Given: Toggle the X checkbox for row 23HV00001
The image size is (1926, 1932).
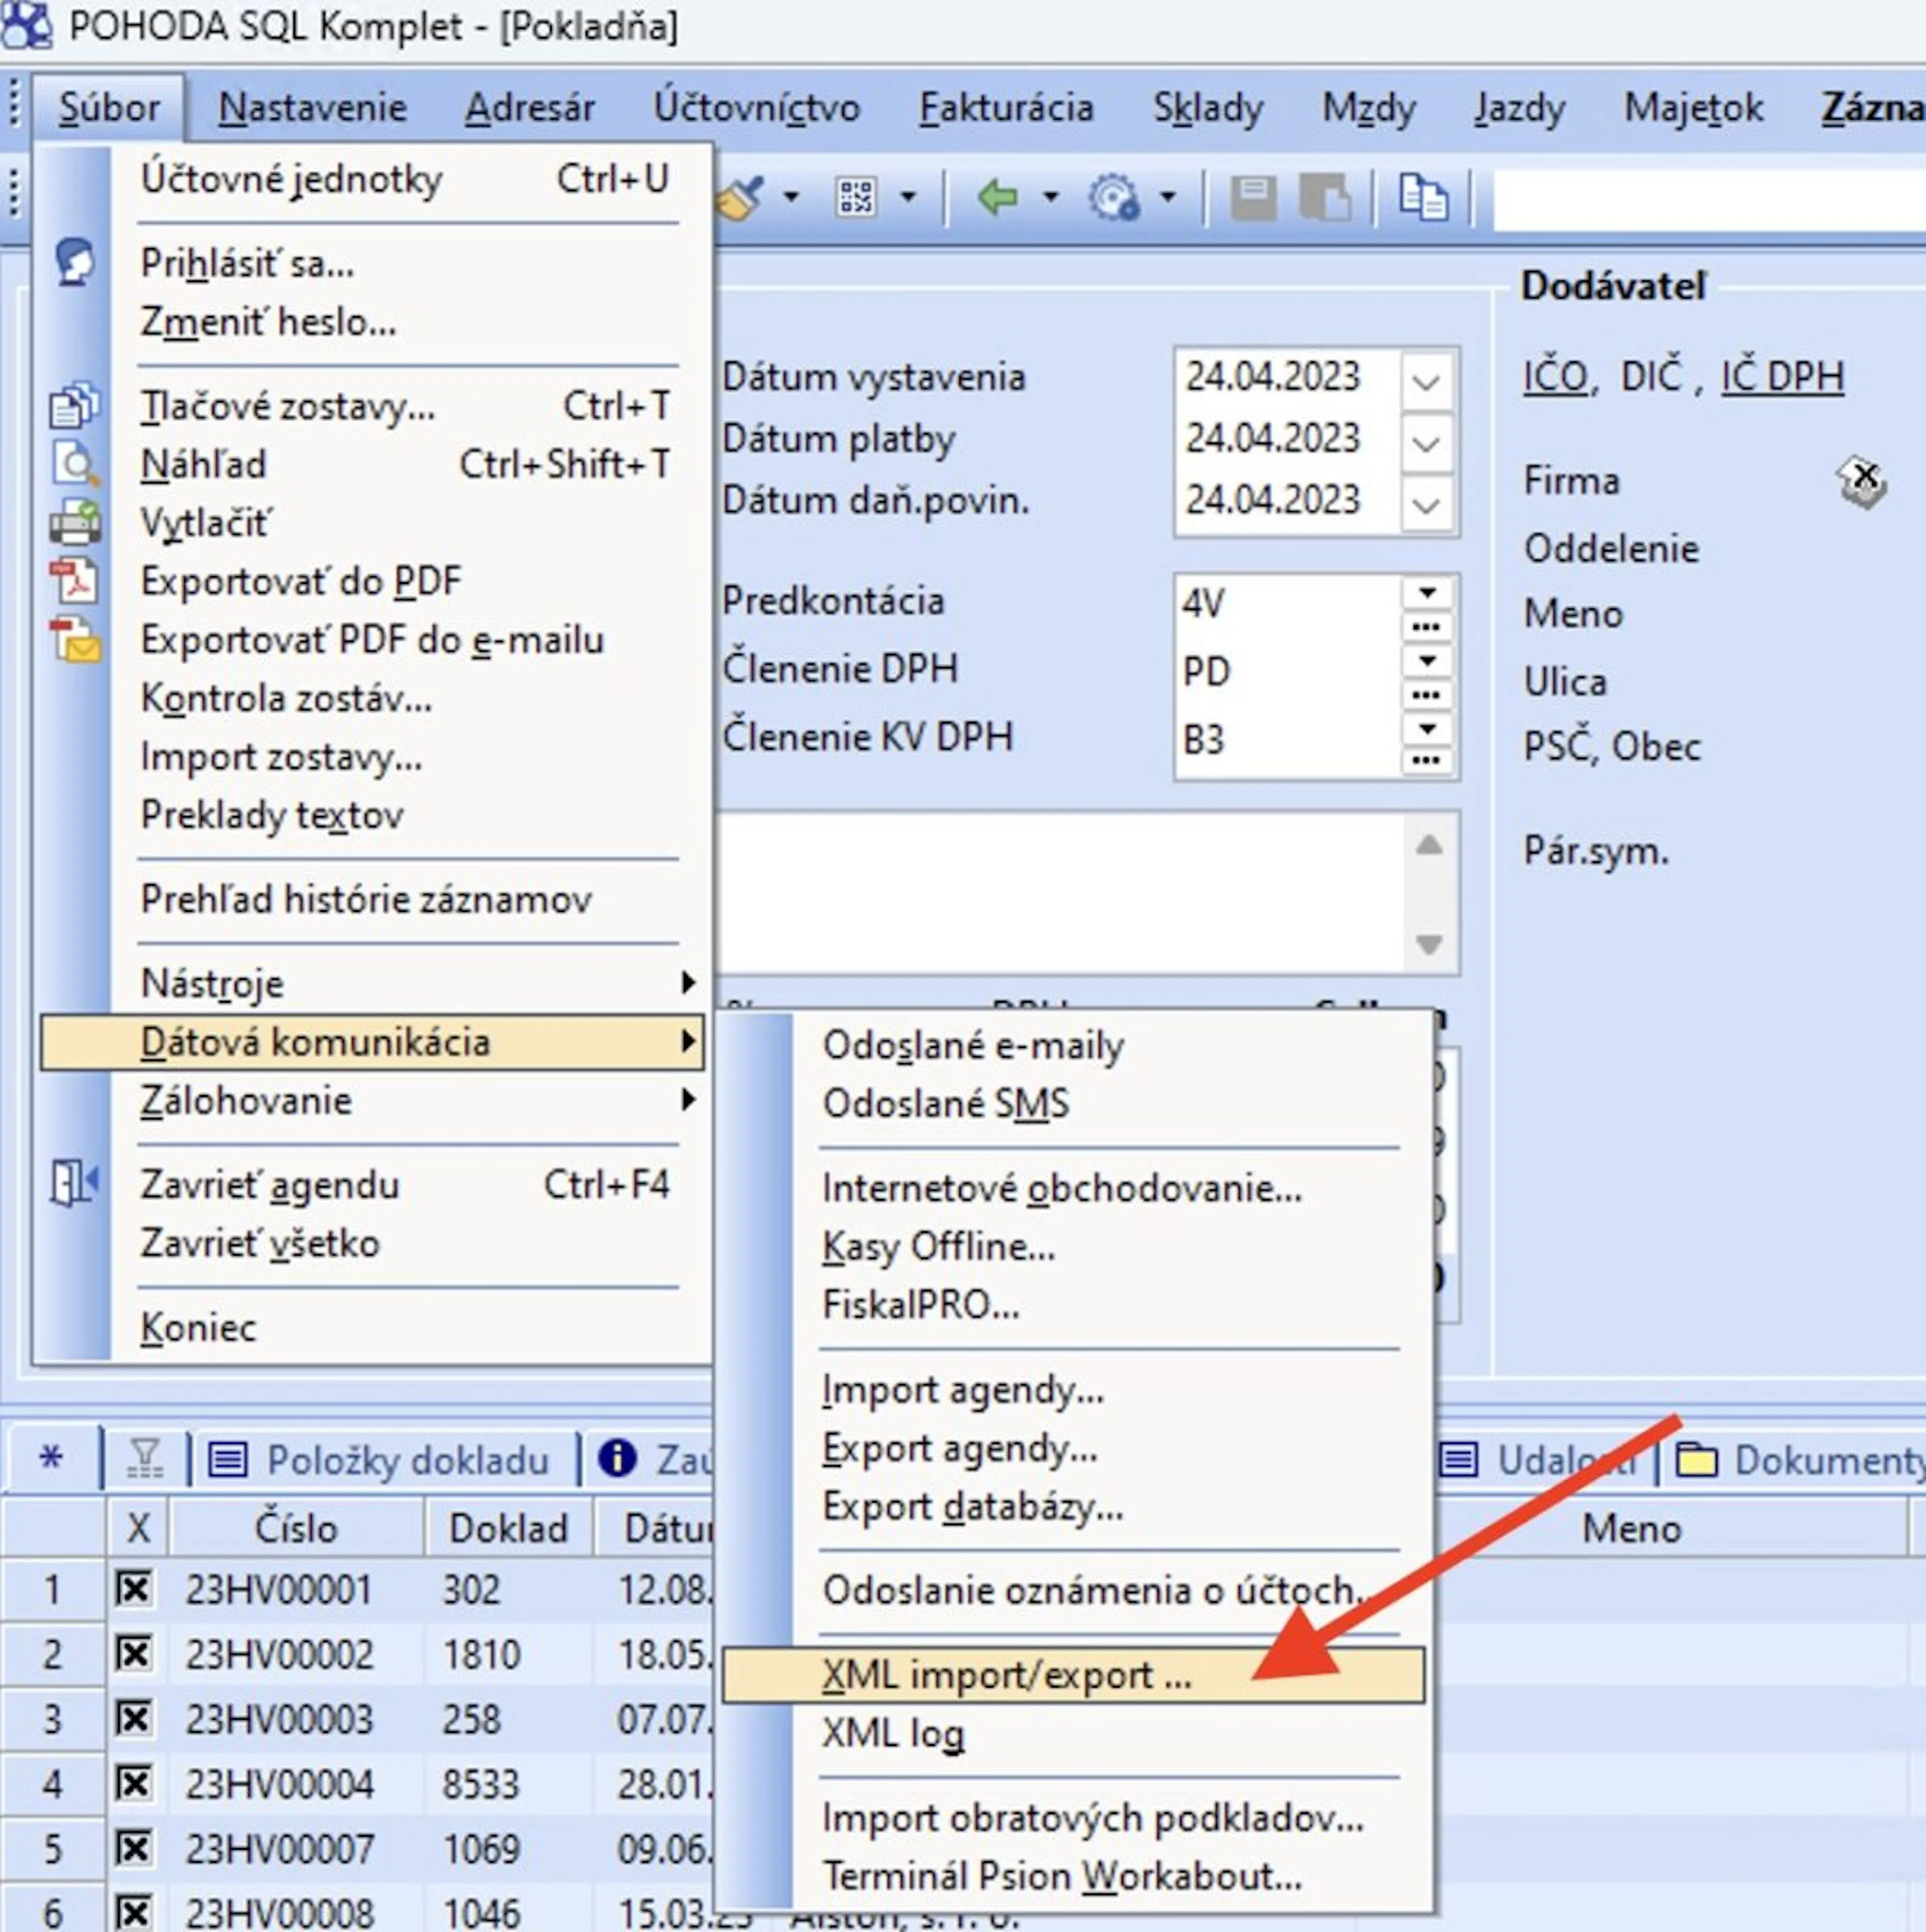Looking at the screenshot, I should tap(133, 1588).
